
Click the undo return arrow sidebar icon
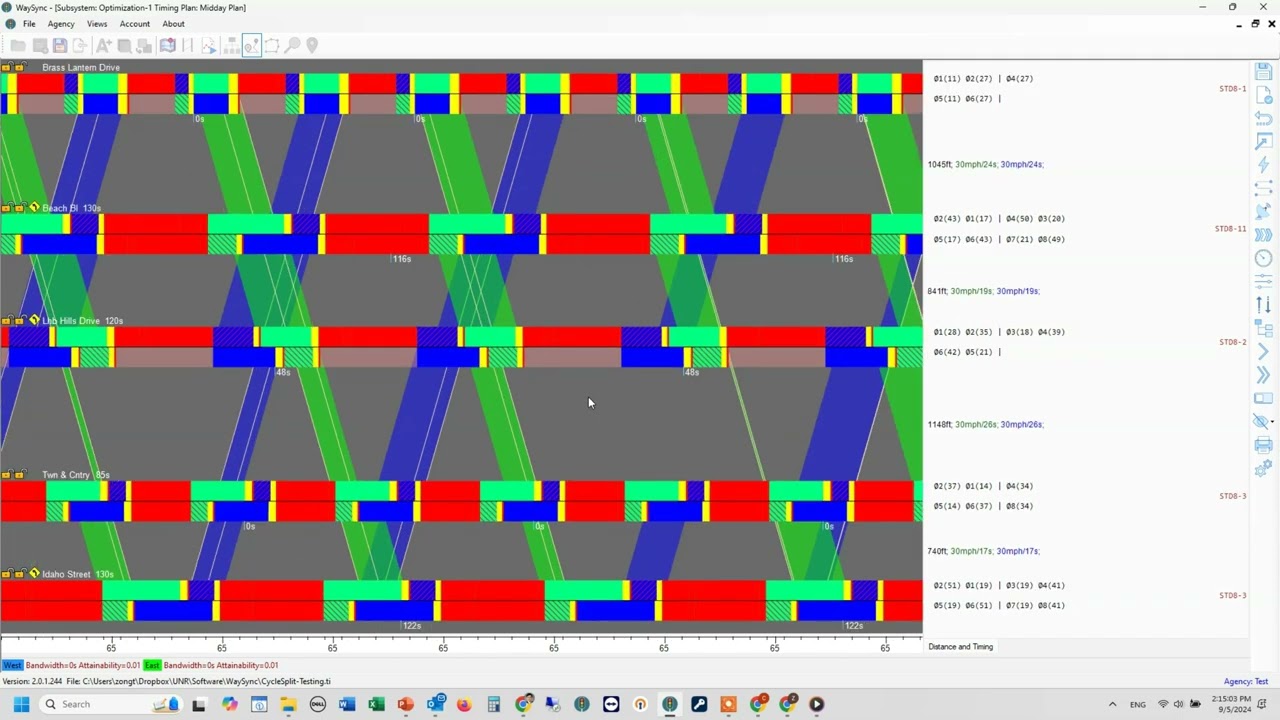tap(1264, 118)
